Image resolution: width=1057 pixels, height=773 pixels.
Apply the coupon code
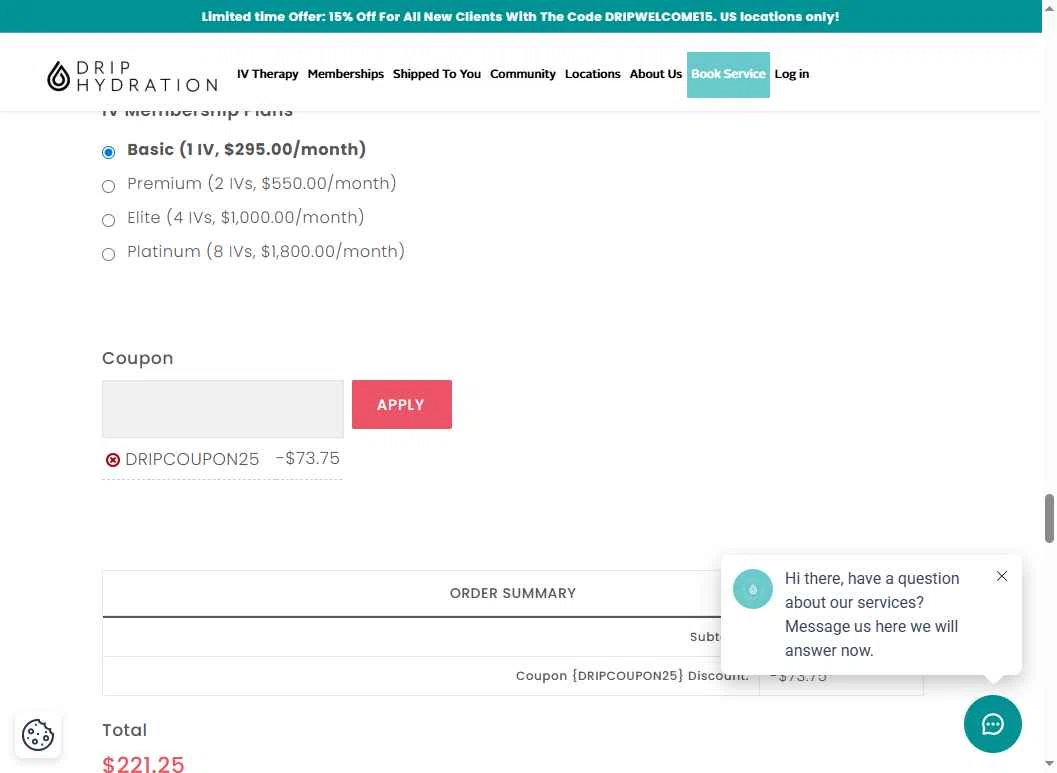click(402, 404)
